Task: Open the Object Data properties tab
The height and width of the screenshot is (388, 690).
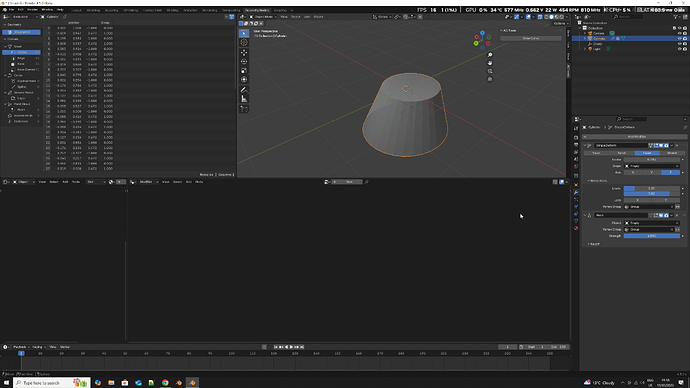Action: click(576, 221)
